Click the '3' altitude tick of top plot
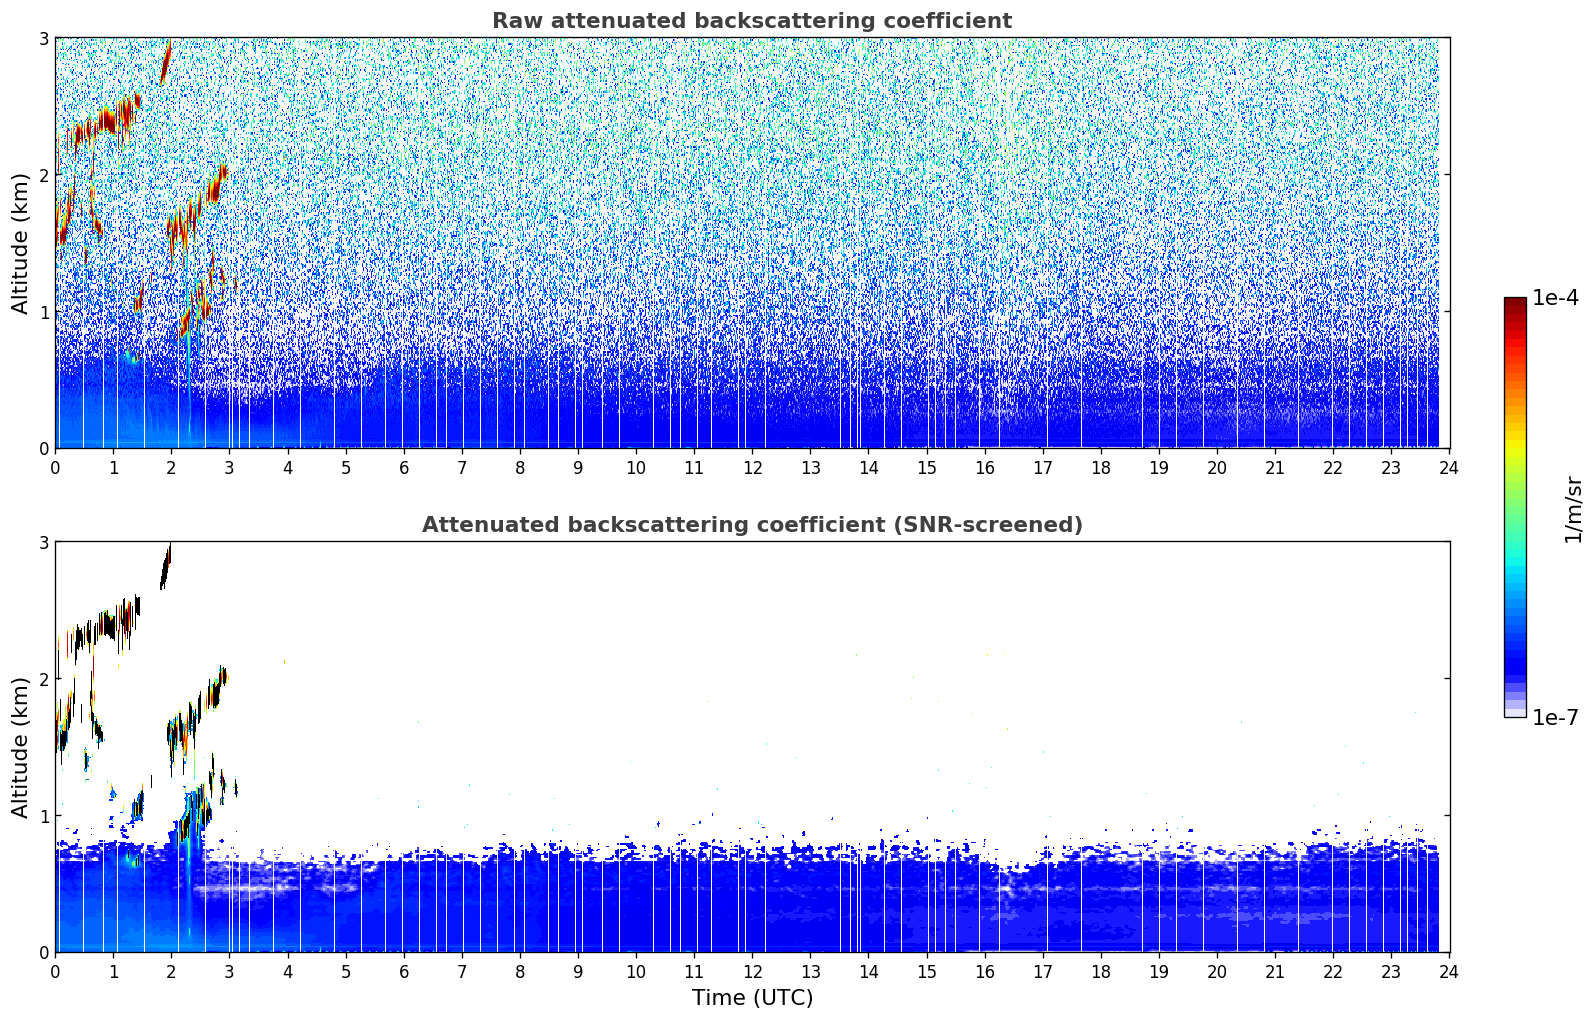This screenshot has height=1020, width=1595. tap(44, 38)
